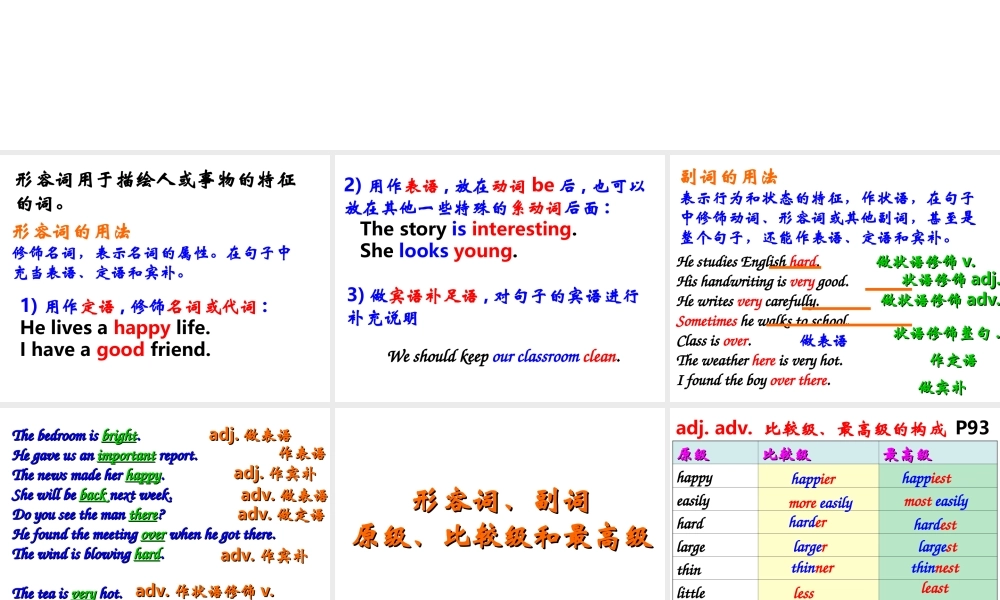Open the slide about 用作表语 after be
Image resolution: width=1000 pixels, height=600 pixels.
coord(499,278)
